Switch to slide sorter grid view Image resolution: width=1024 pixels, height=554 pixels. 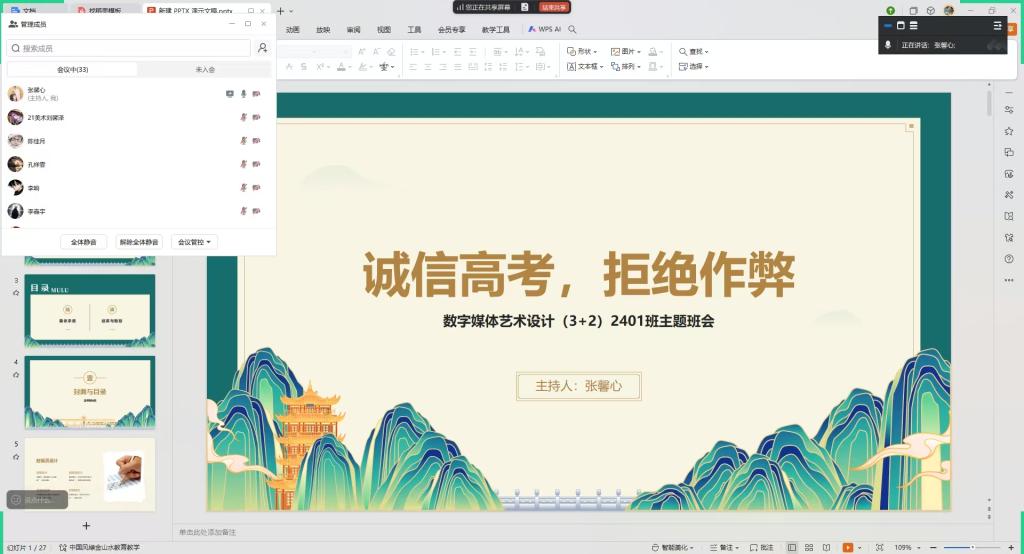click(x=809, y=547)
